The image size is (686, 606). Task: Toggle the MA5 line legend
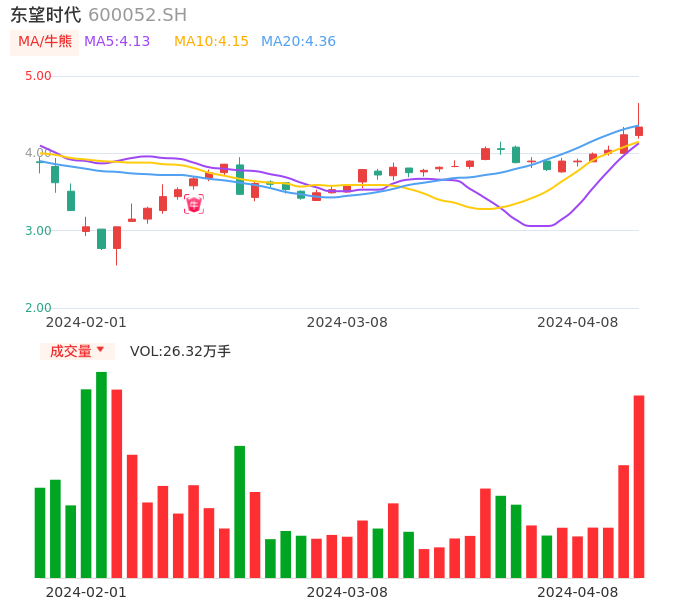[x=117, y=42]
